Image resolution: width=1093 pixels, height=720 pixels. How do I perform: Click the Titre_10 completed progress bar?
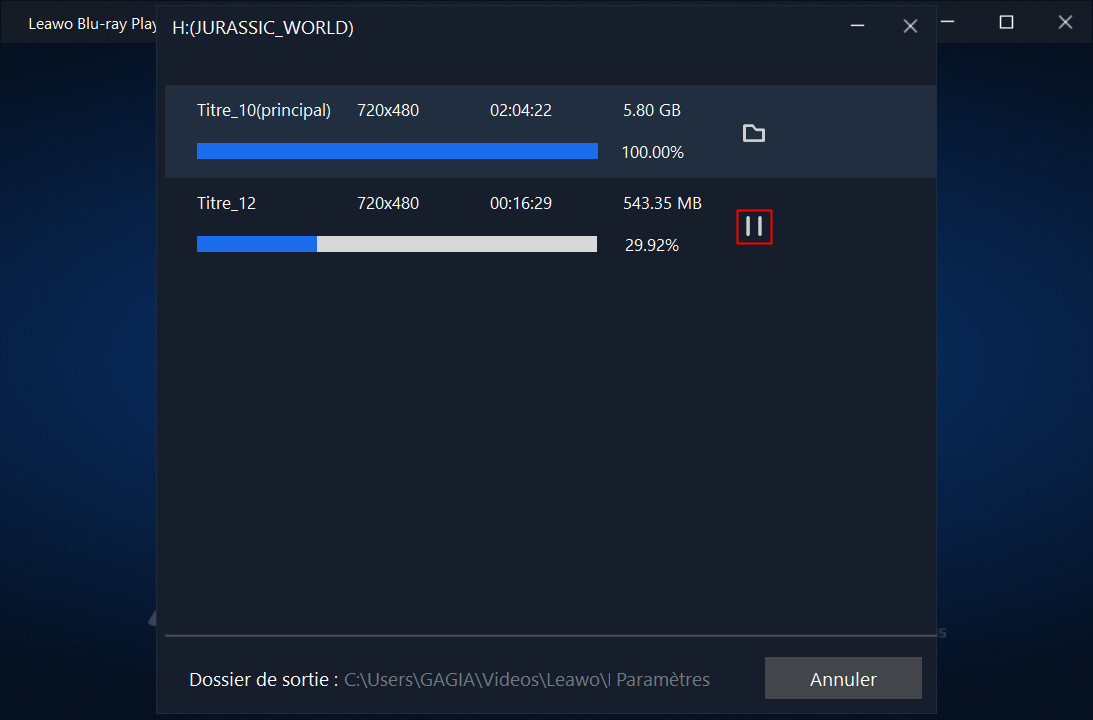397,151
